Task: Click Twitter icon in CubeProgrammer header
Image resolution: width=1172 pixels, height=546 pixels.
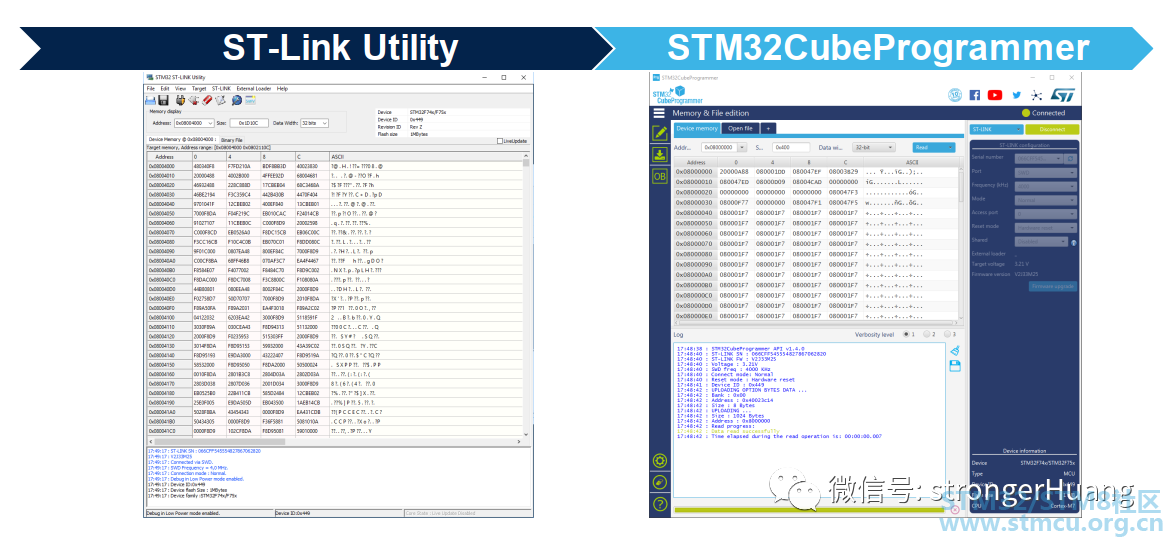Action: point(1017,95)
